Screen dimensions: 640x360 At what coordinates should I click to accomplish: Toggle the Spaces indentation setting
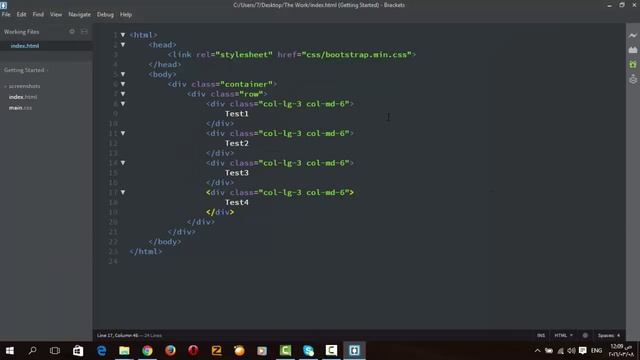point(609,336)
